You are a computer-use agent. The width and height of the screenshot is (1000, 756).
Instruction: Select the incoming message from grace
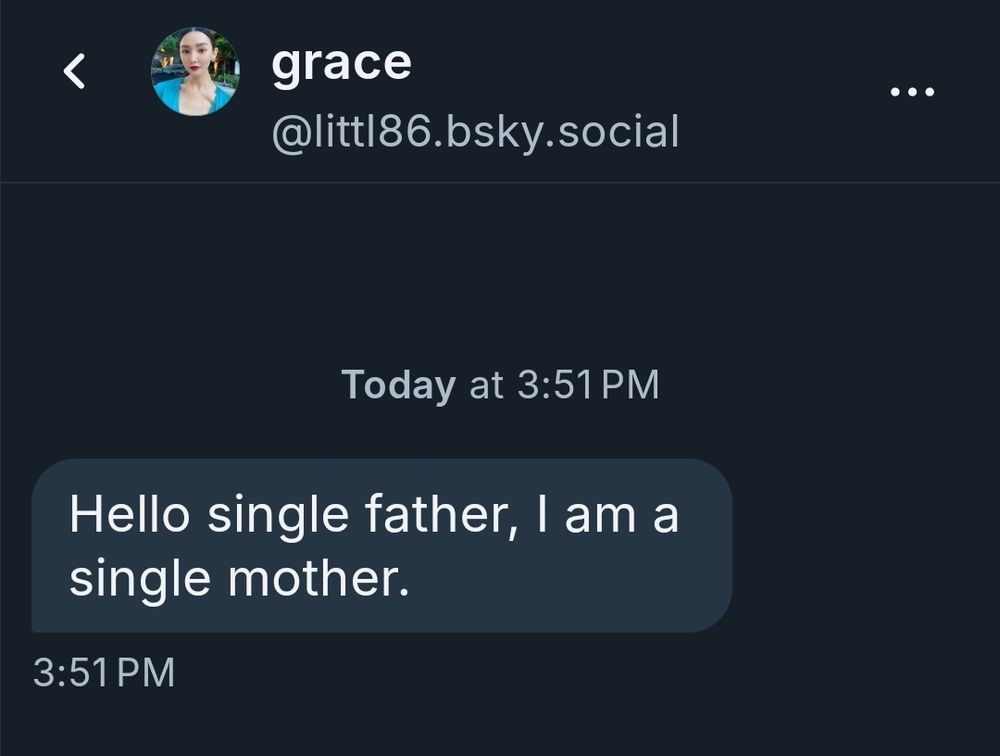click(x=381, y=545)
